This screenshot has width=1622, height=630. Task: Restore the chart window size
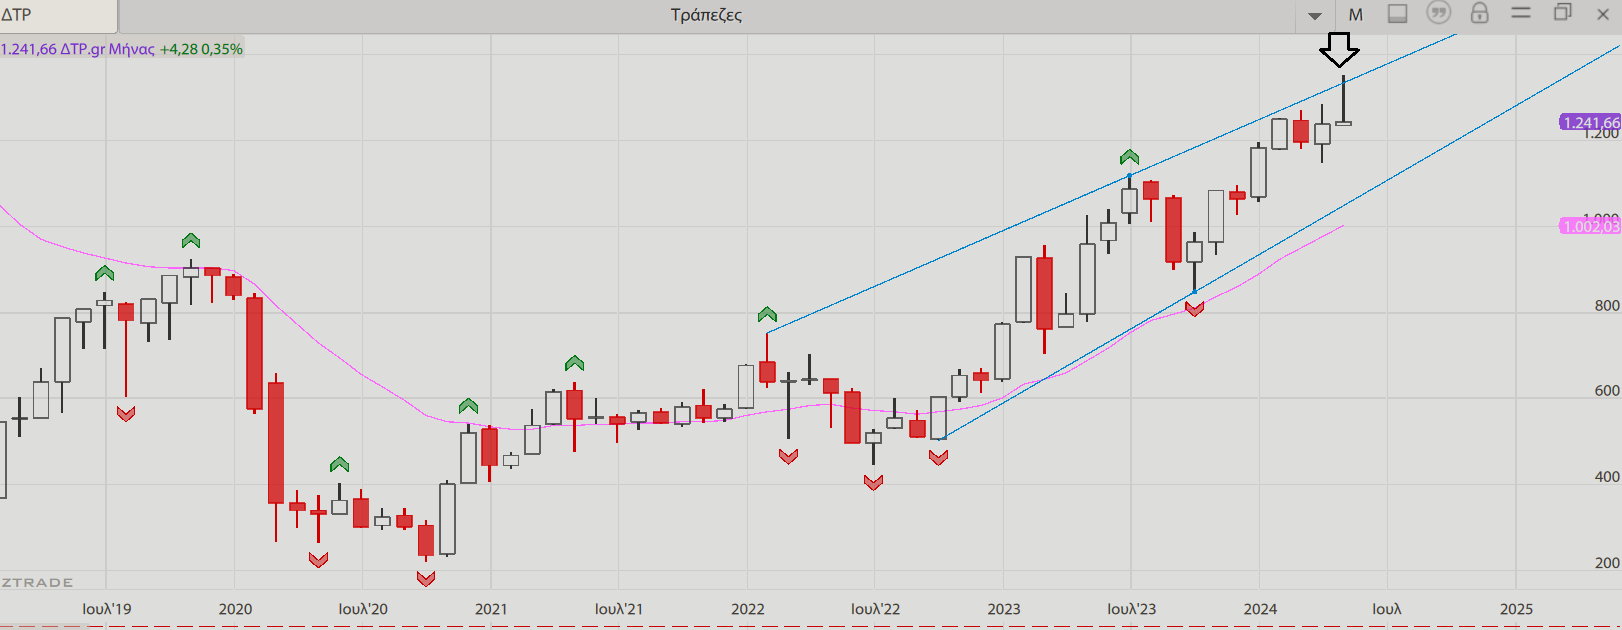click(1563, 13)
